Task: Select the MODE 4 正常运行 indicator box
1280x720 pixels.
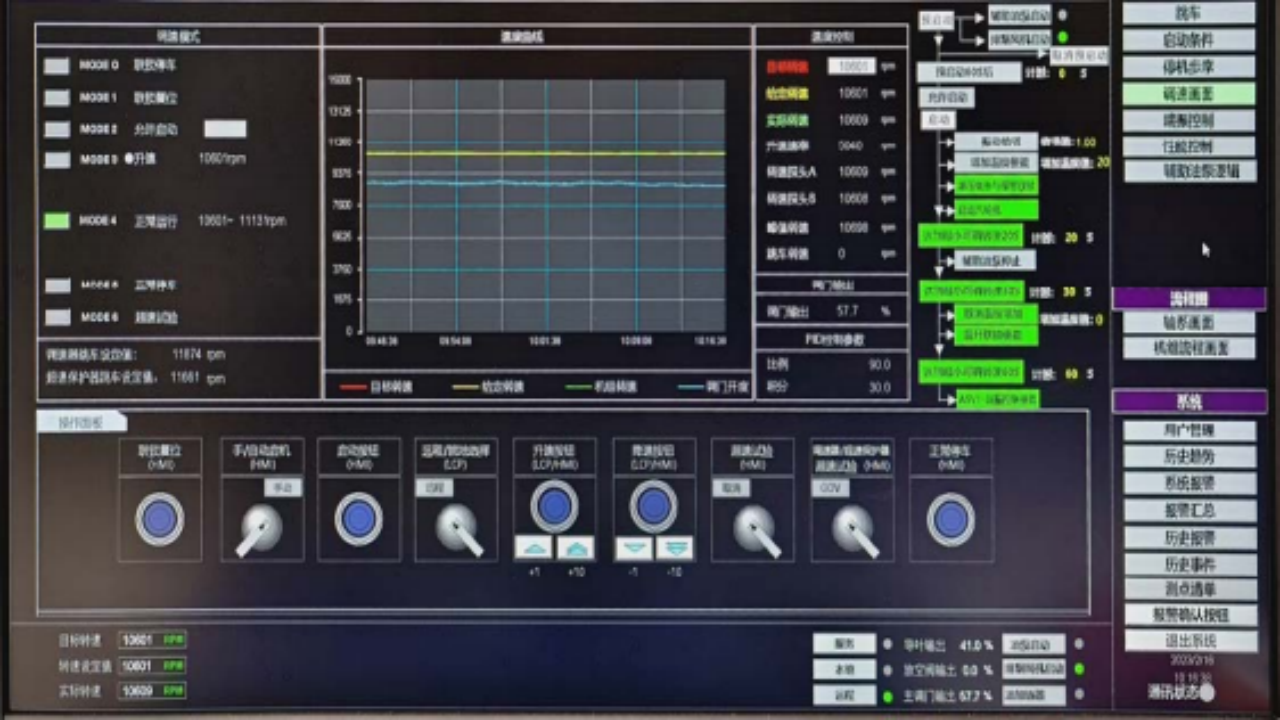Action: (x=57, y=221)
